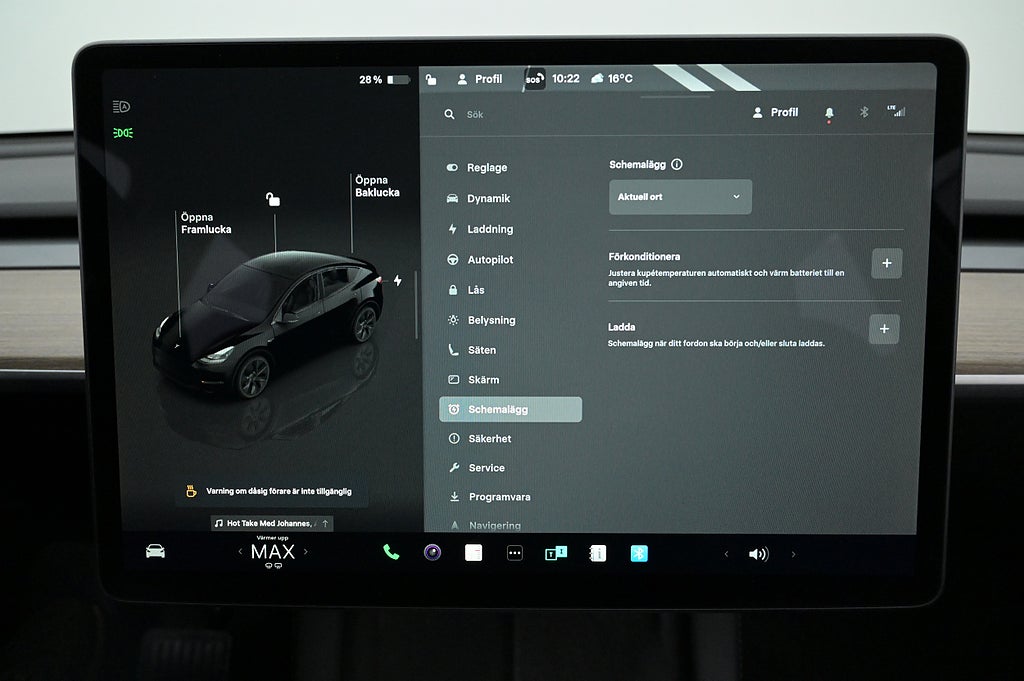Toggle the headlight icon at top left
Screen dimensions: 1024x681
click(x=123, y=107)
